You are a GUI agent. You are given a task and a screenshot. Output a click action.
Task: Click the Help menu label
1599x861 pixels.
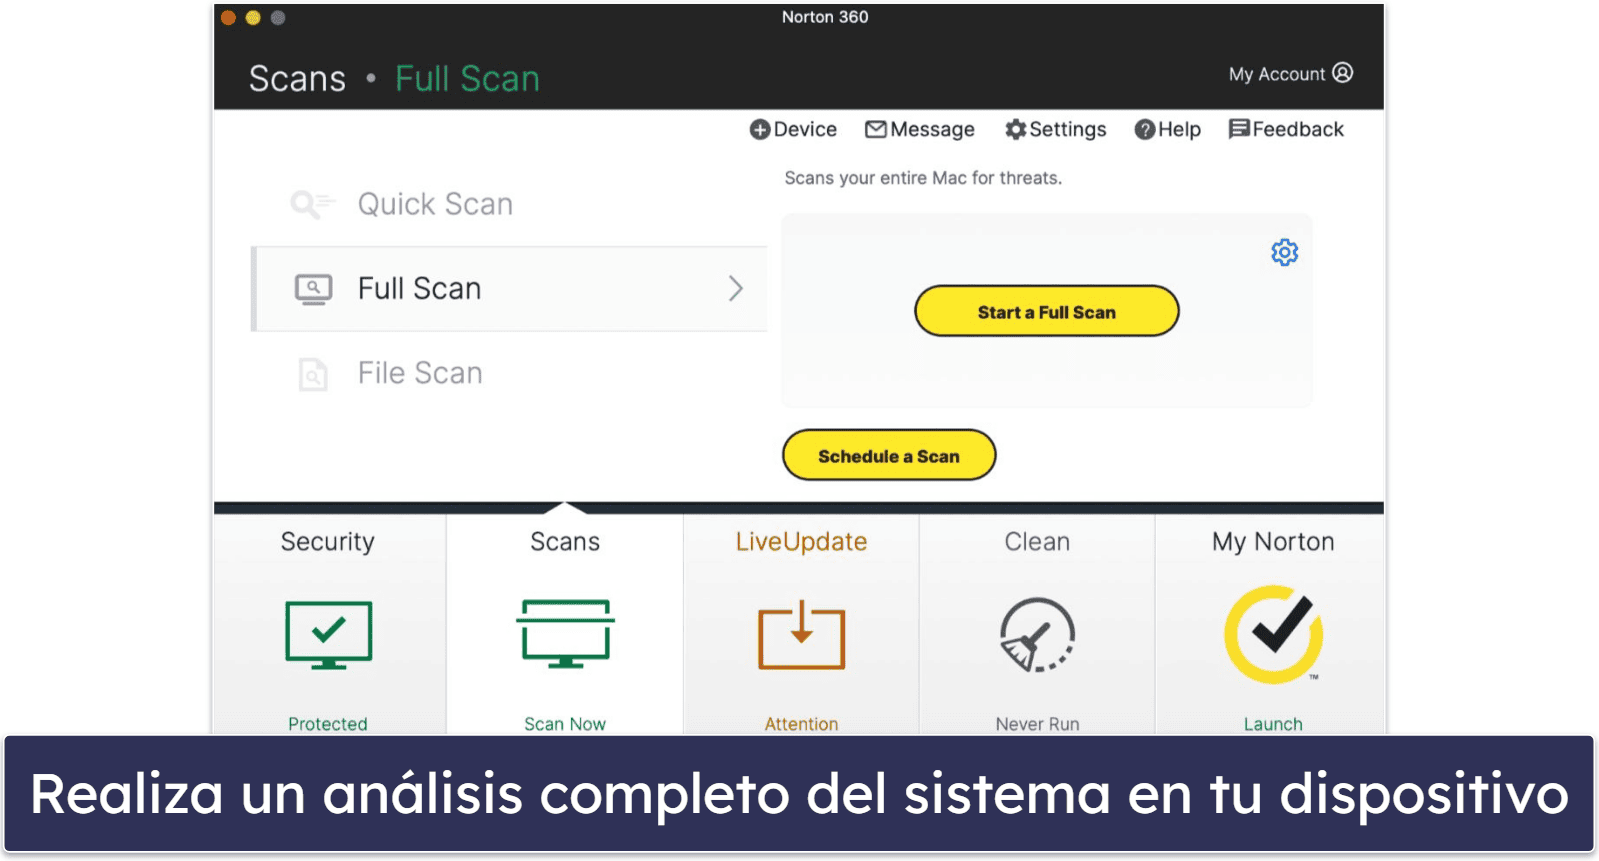tap(1179, 130)
